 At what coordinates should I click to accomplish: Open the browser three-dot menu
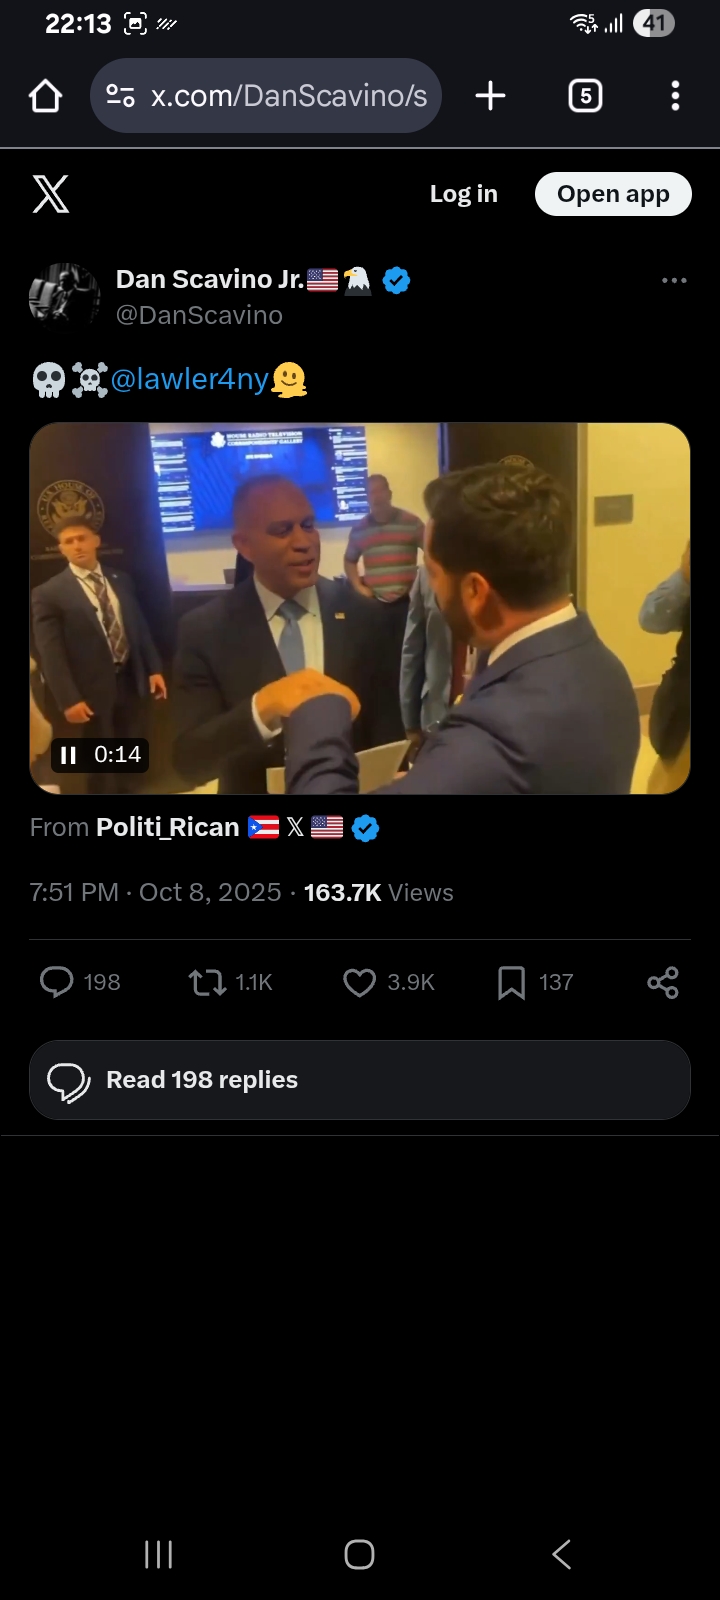click(x=675, y=96)
